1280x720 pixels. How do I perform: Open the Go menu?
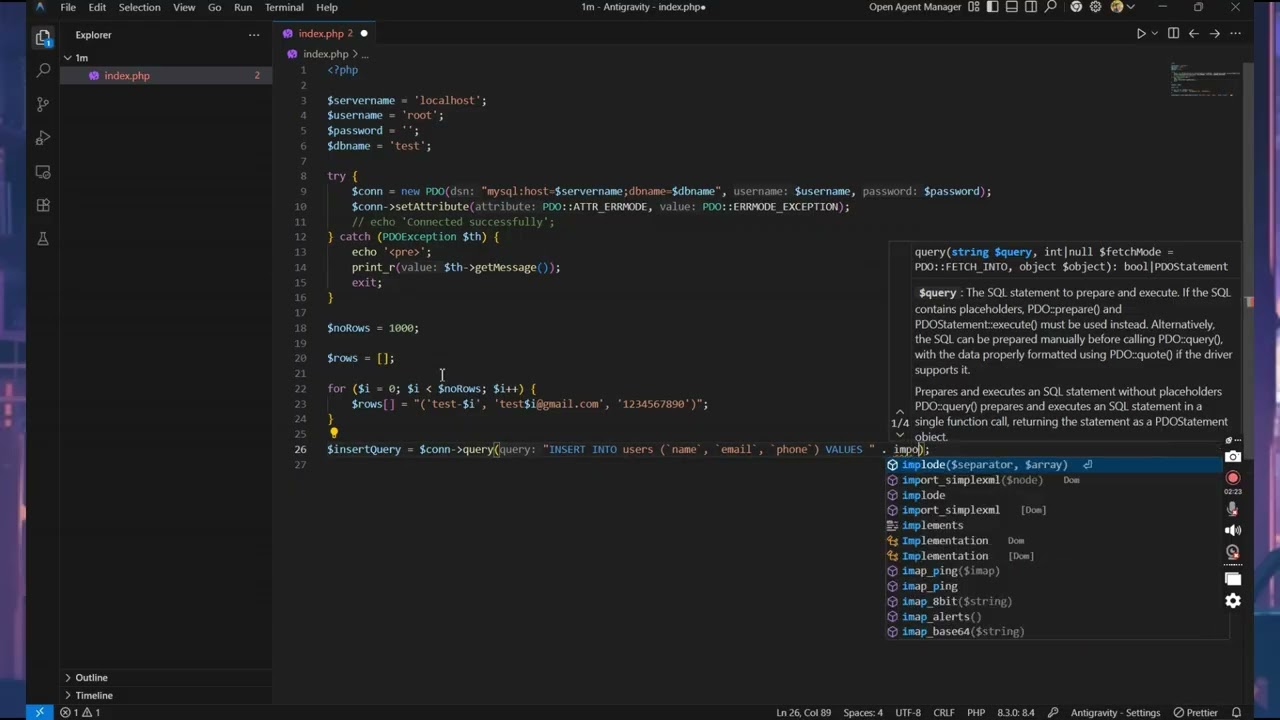pos(215,7)
